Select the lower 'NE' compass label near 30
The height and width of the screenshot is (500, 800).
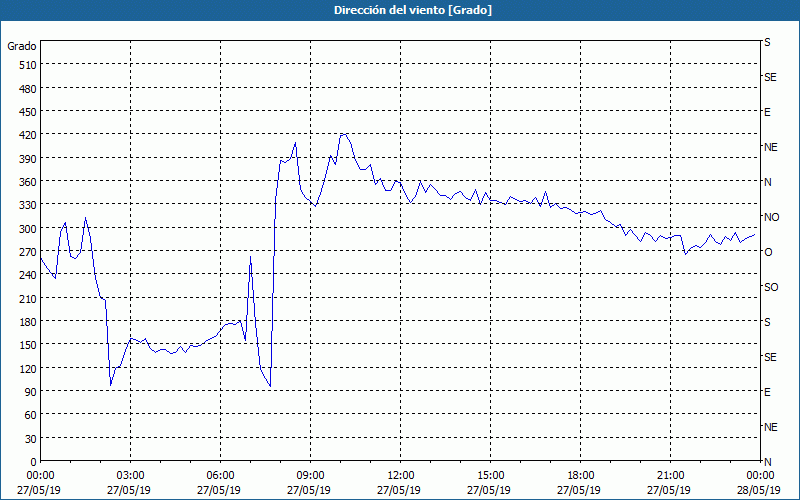click(x=770, y=427)
